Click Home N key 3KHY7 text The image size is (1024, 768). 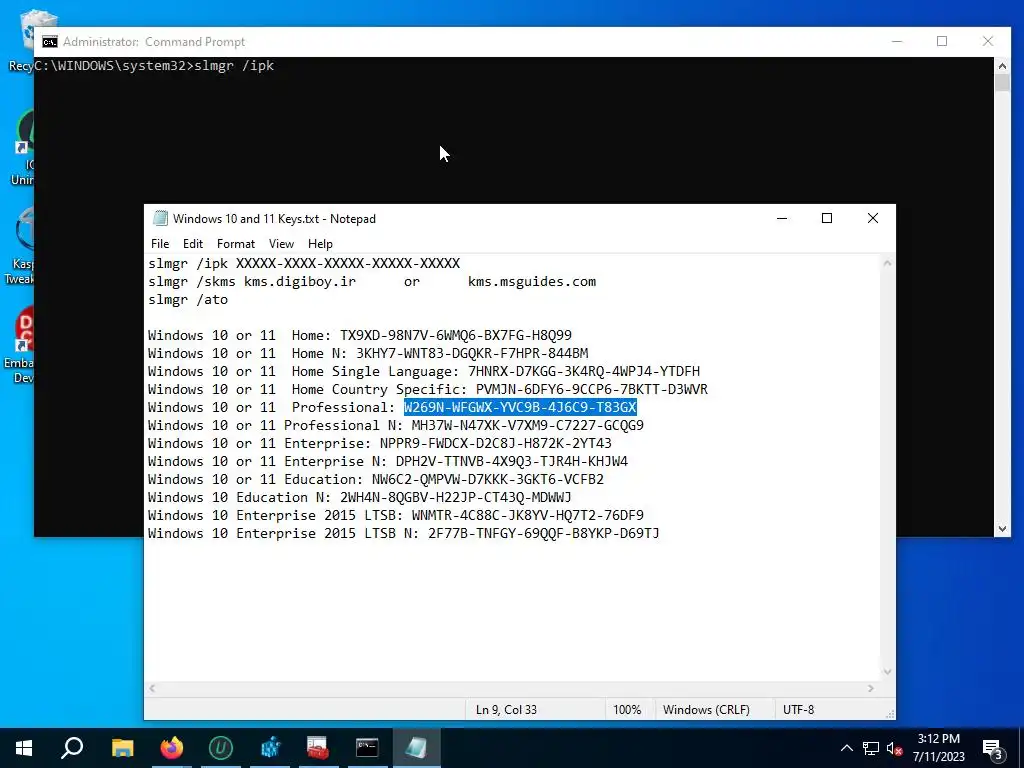(472, 353)
